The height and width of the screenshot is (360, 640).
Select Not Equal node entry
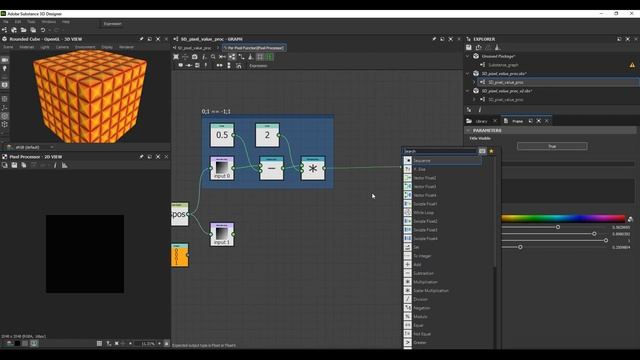[x=443, y=334]
